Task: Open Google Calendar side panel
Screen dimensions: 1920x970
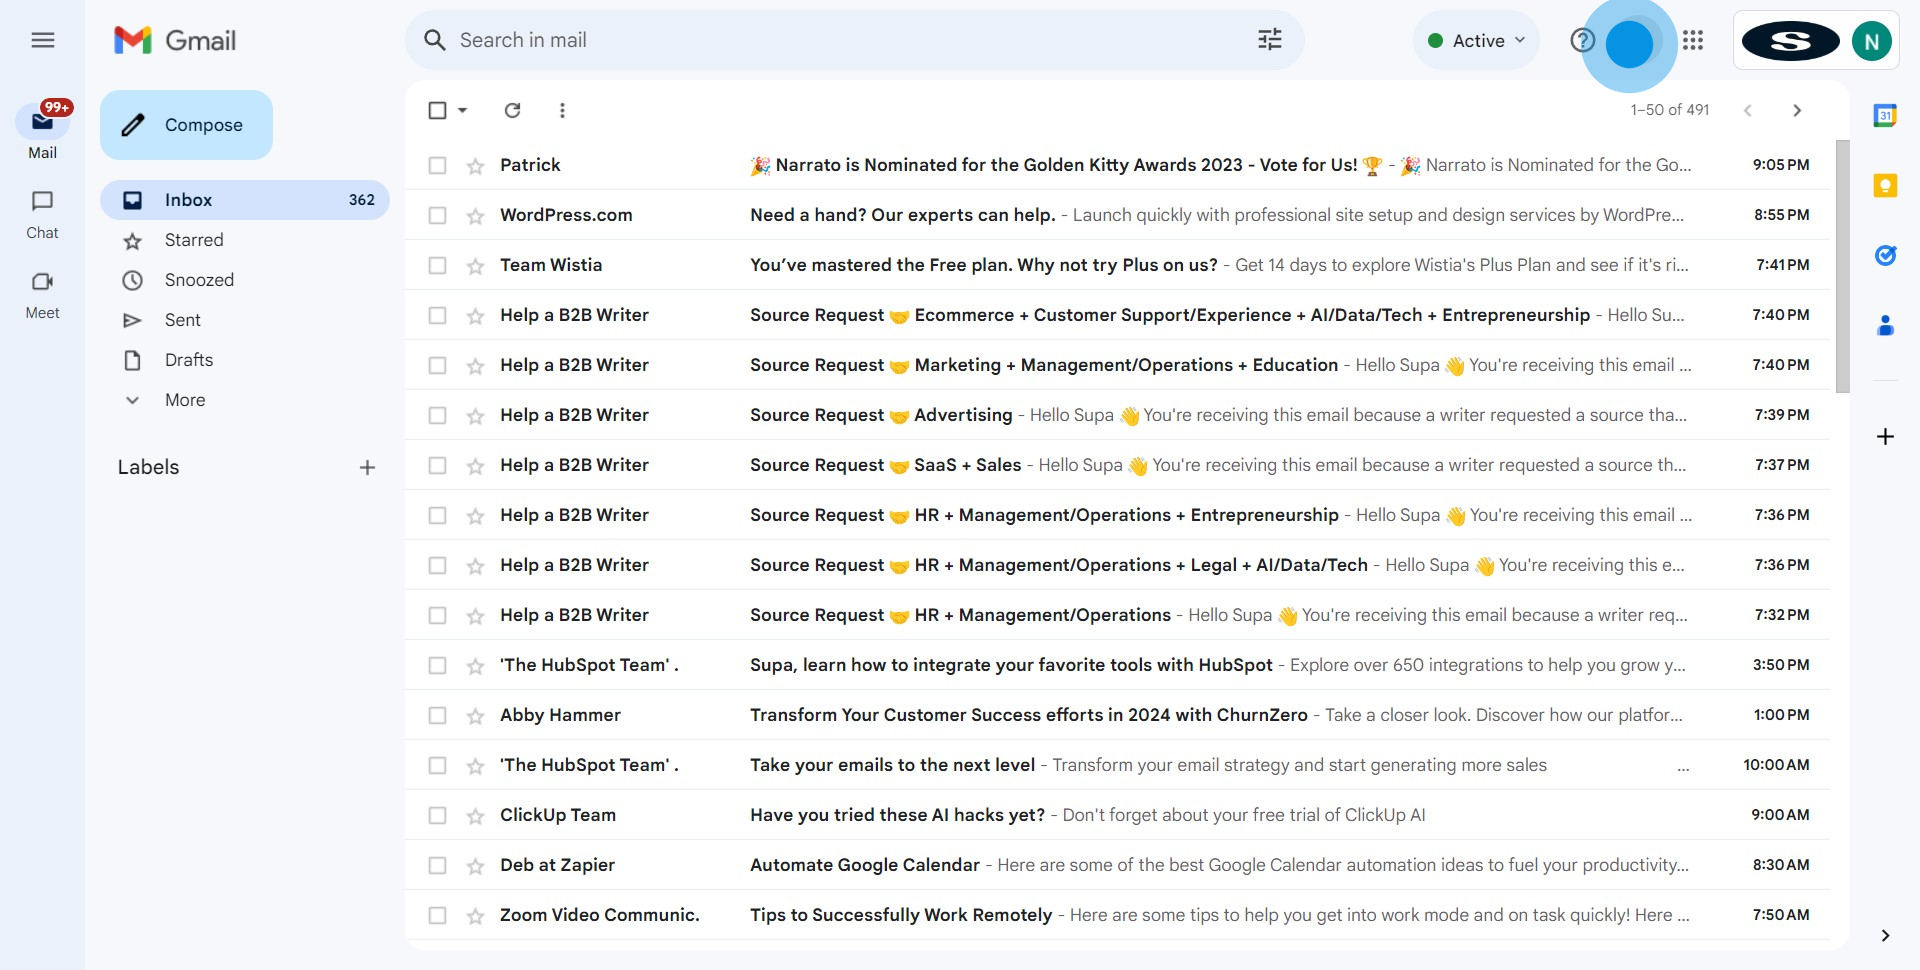Action: point(1885,115)
